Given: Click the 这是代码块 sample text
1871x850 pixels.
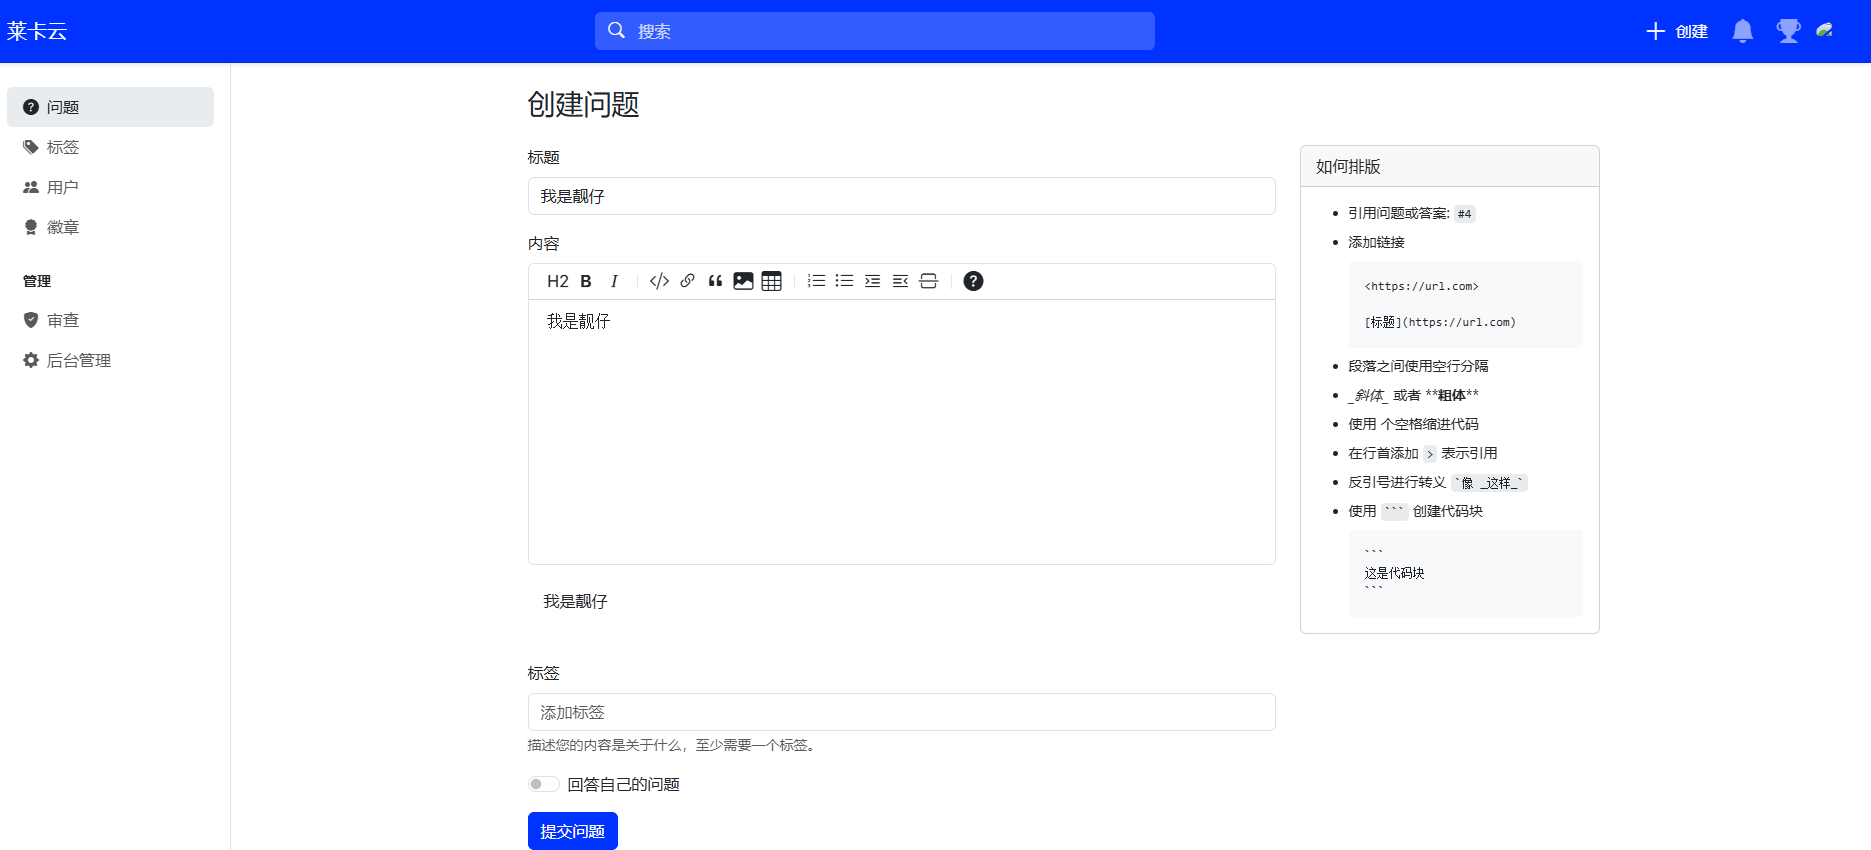Looking at the screenshot, I should point(1394,573).
